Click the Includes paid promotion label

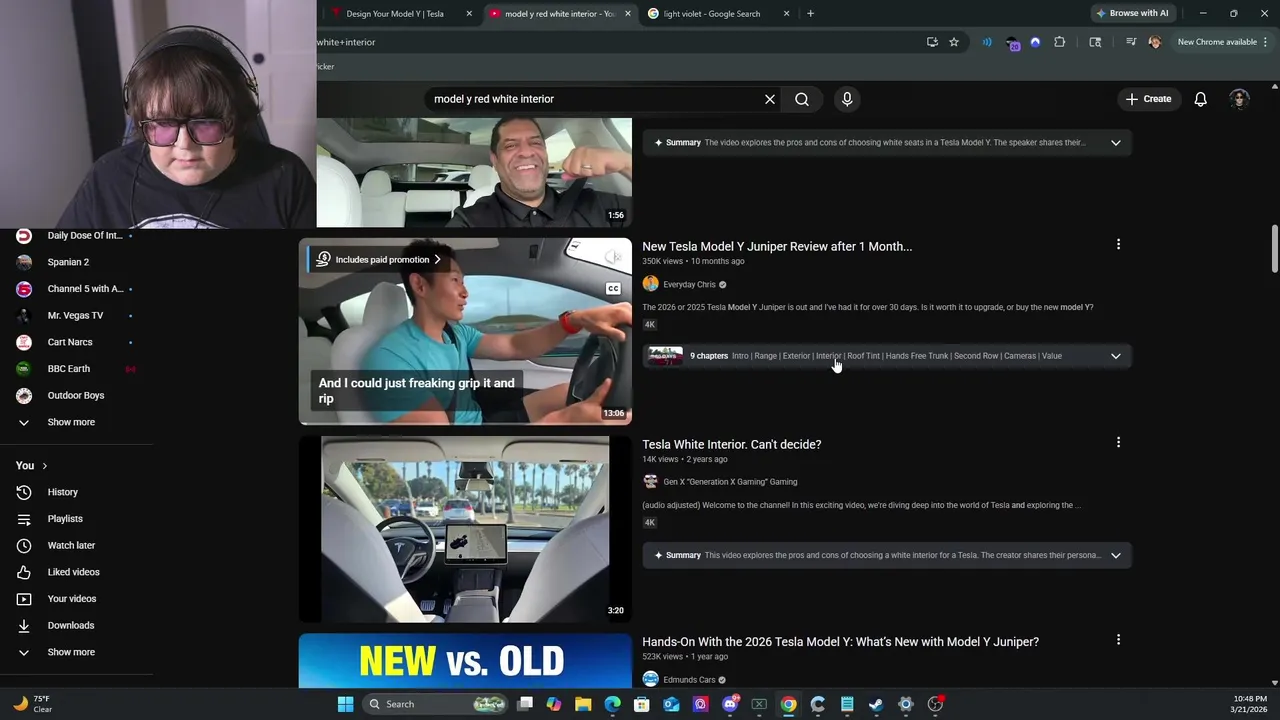[381, 260]
